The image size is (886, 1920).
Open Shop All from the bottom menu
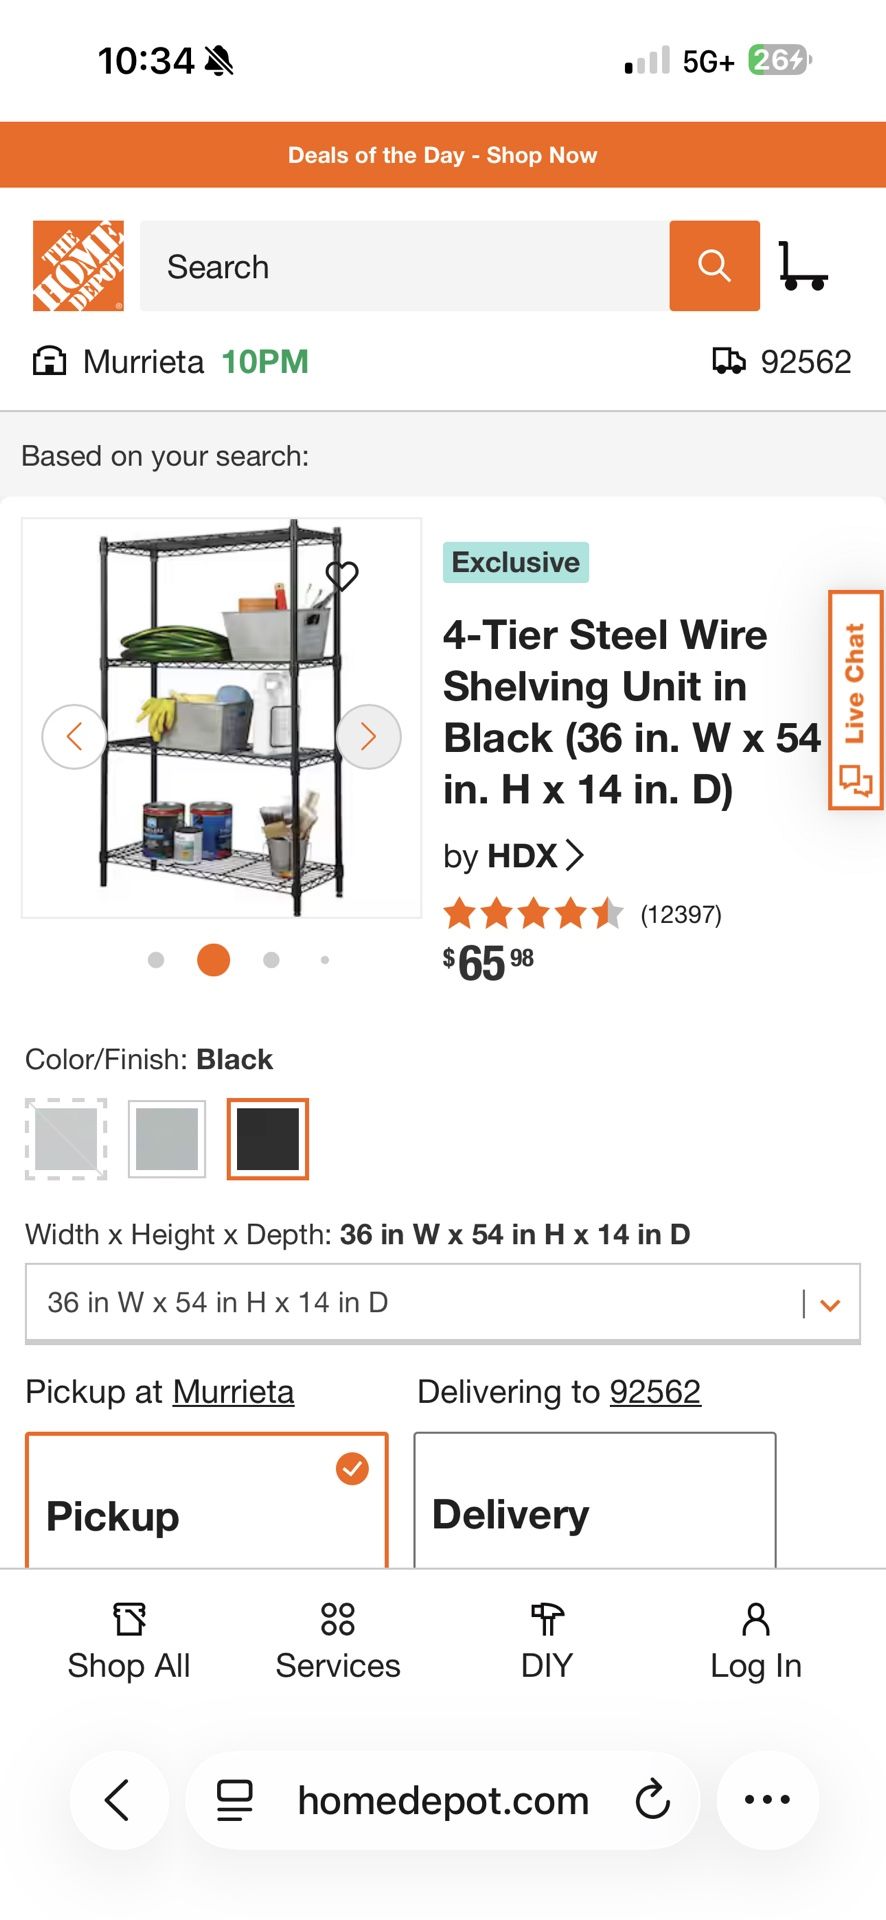pyautogui.click(x=128, y=1640)
